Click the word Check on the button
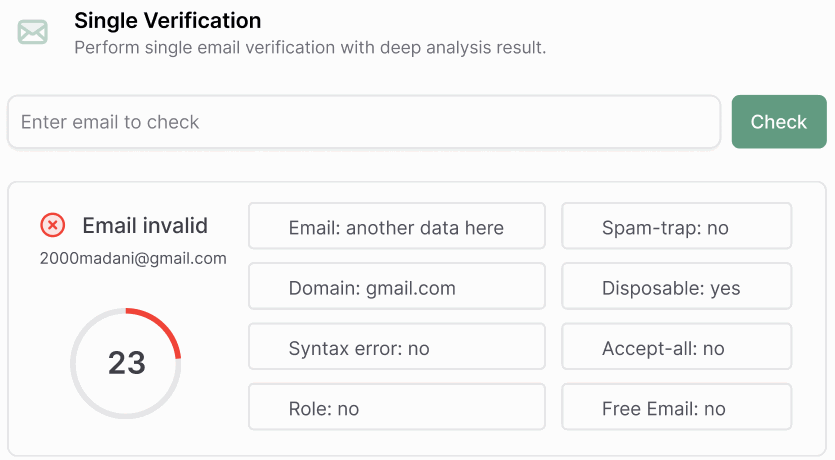The width and height of the screenshot is (835, 460). click(778, 122)
